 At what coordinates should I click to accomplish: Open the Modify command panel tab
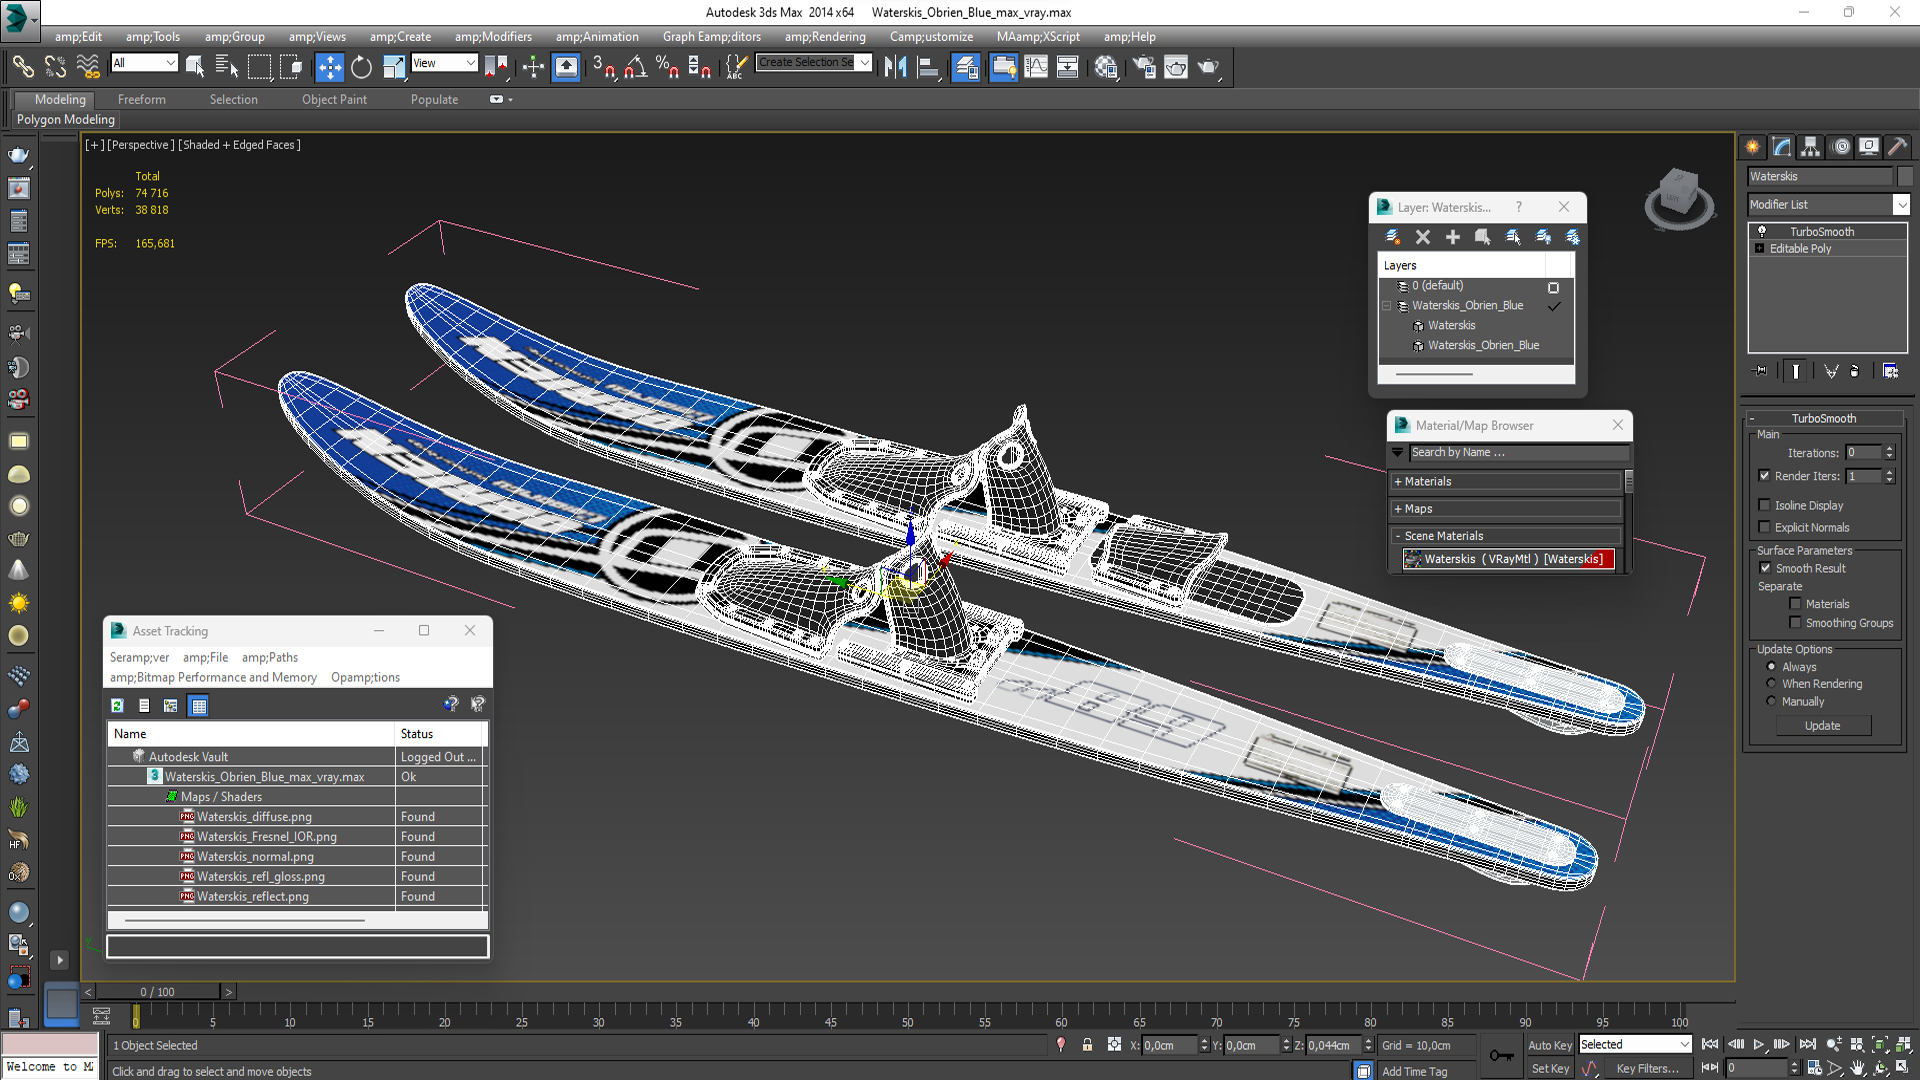tap(1782, 147)
